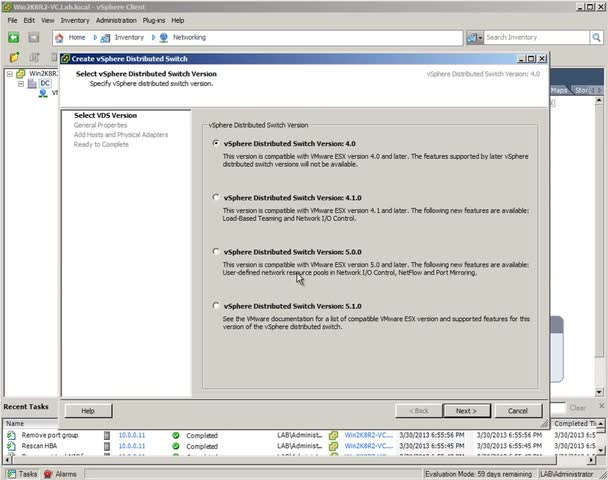Choose vSphere Distributed Switch Version 4.1.0

[216, 197]
